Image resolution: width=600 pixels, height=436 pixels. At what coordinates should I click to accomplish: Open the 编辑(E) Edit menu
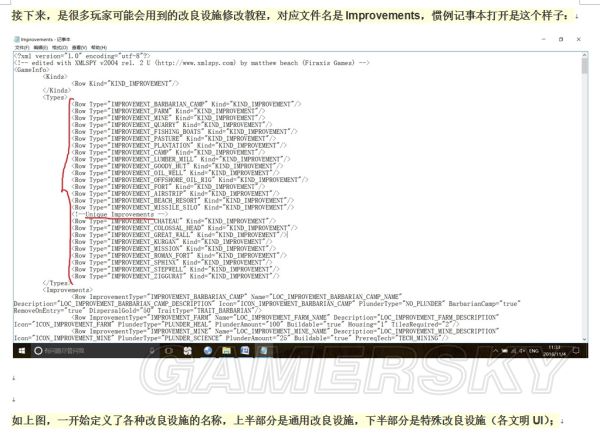(41, 46)
